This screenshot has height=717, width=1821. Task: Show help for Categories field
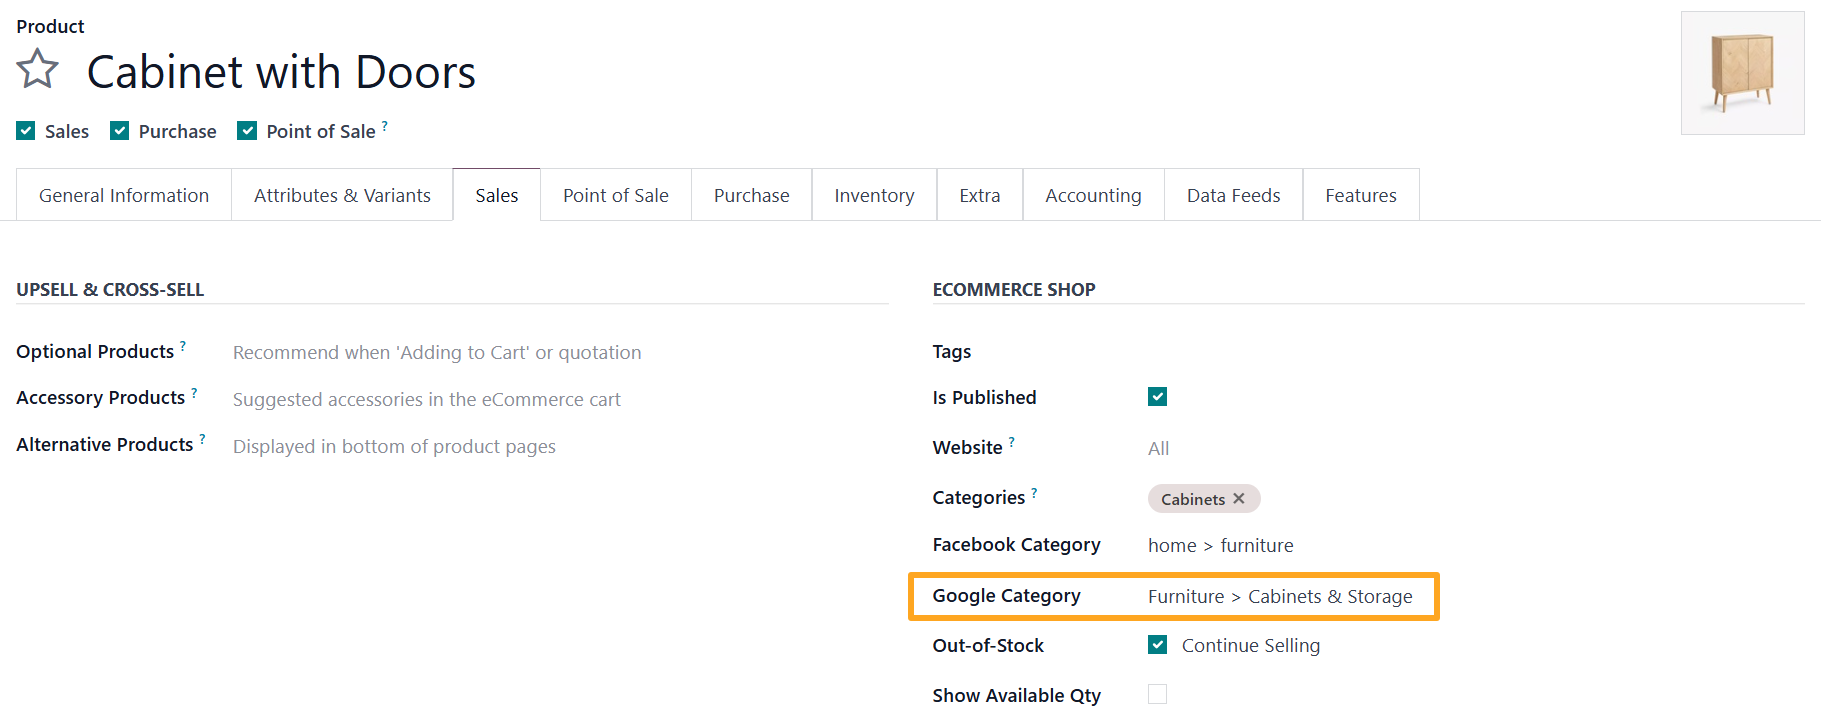click(x=1034, y=492)
